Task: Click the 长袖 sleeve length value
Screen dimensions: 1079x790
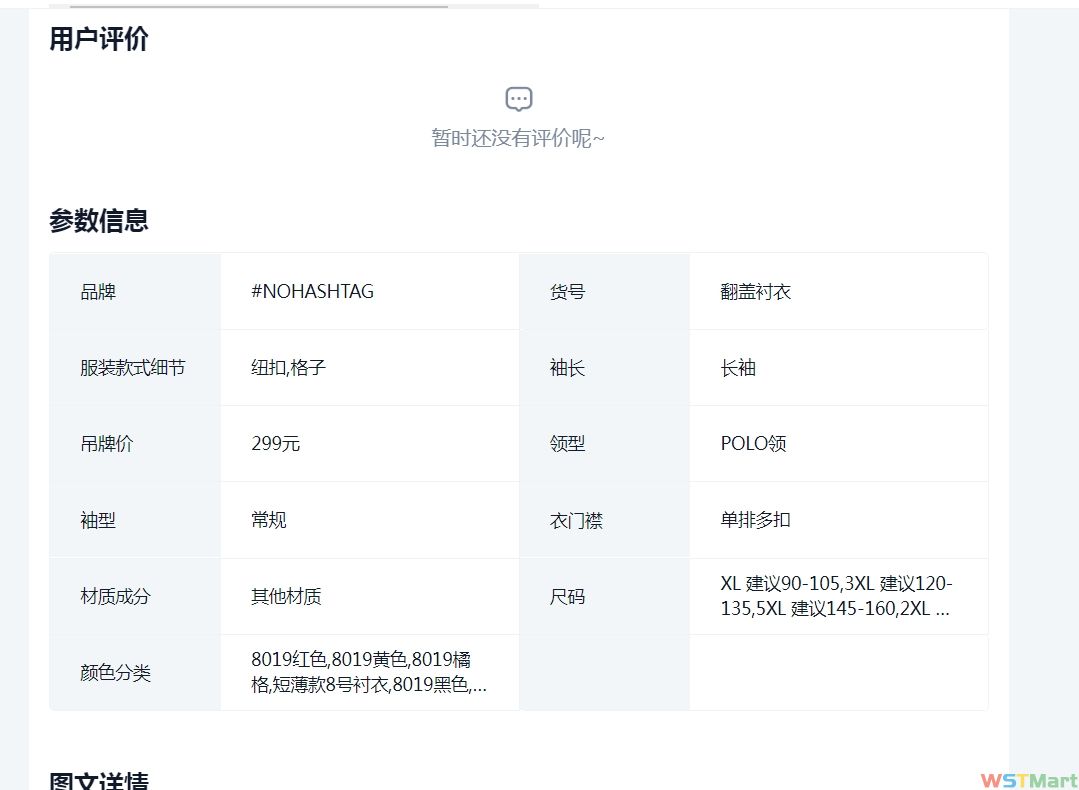Action: [738, 368]
